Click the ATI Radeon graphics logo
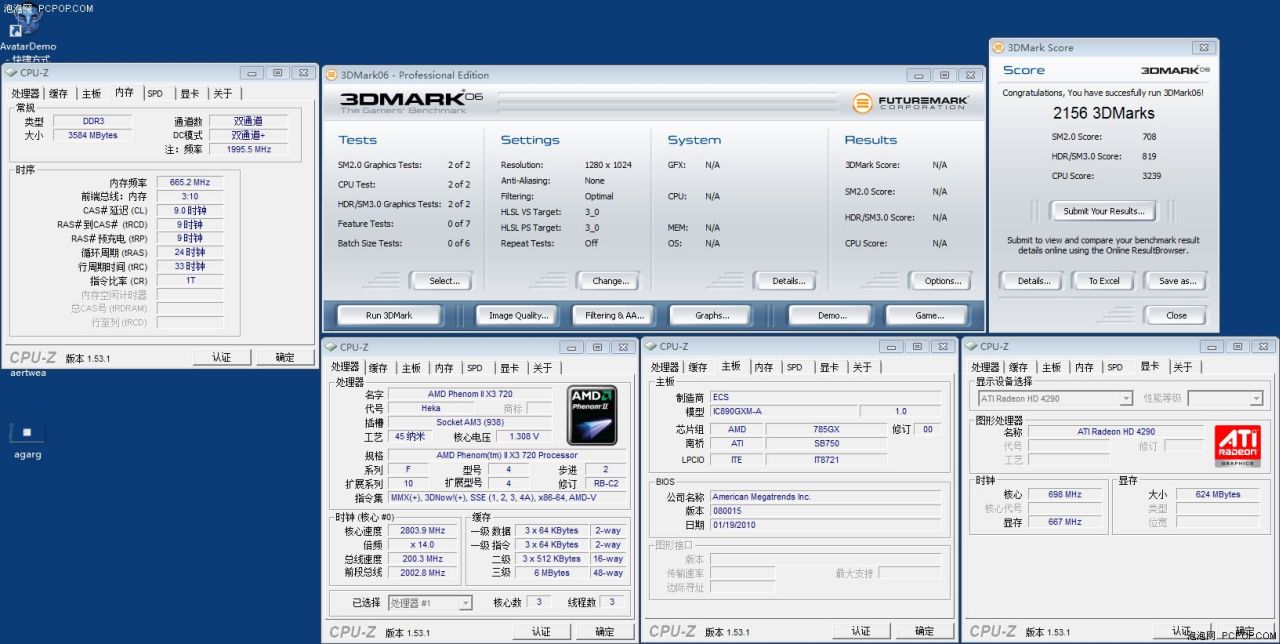 (x=1237, y=446)
